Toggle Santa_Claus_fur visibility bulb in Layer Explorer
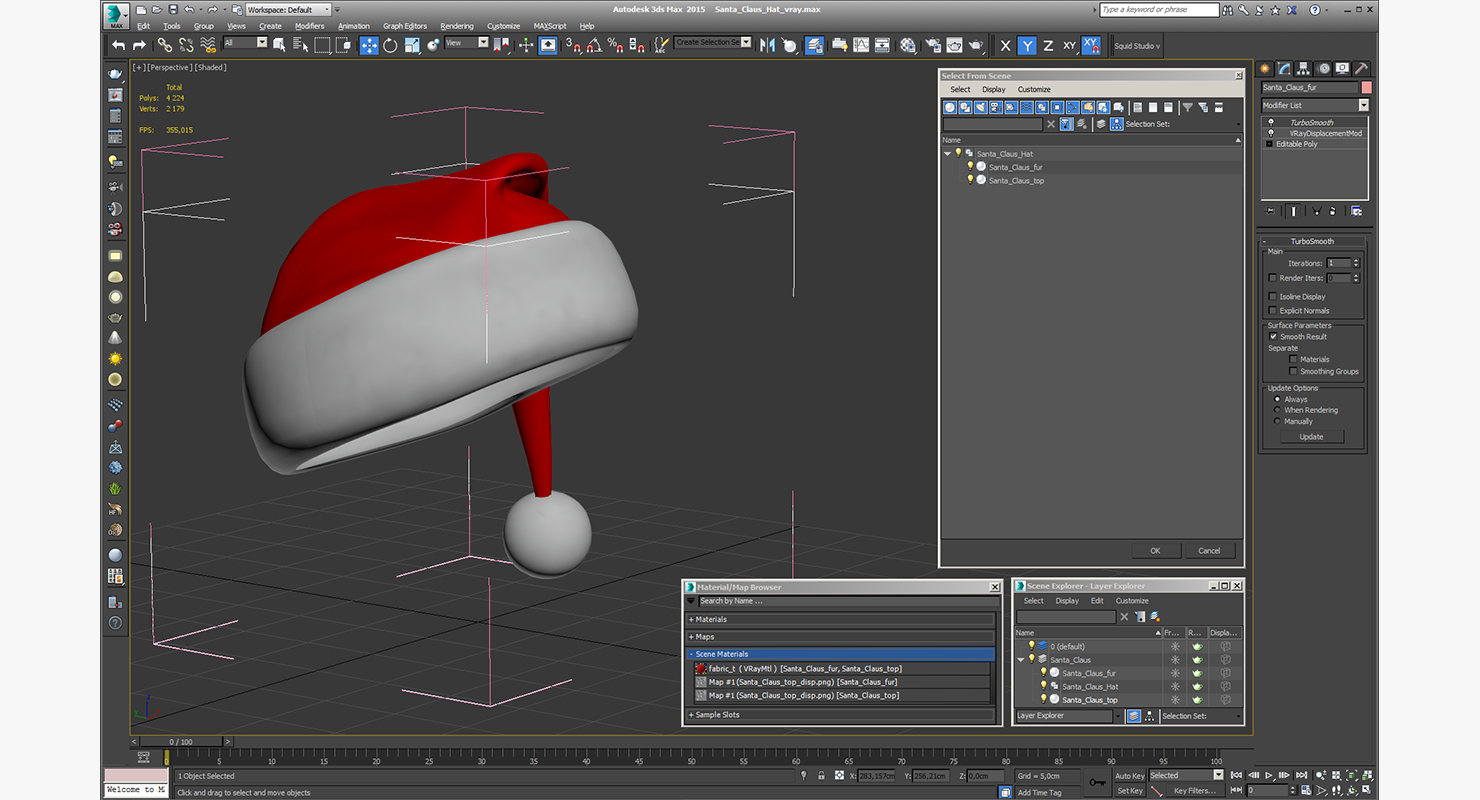This screenshot has width=1480, height=800. [x=1043, y=673]
